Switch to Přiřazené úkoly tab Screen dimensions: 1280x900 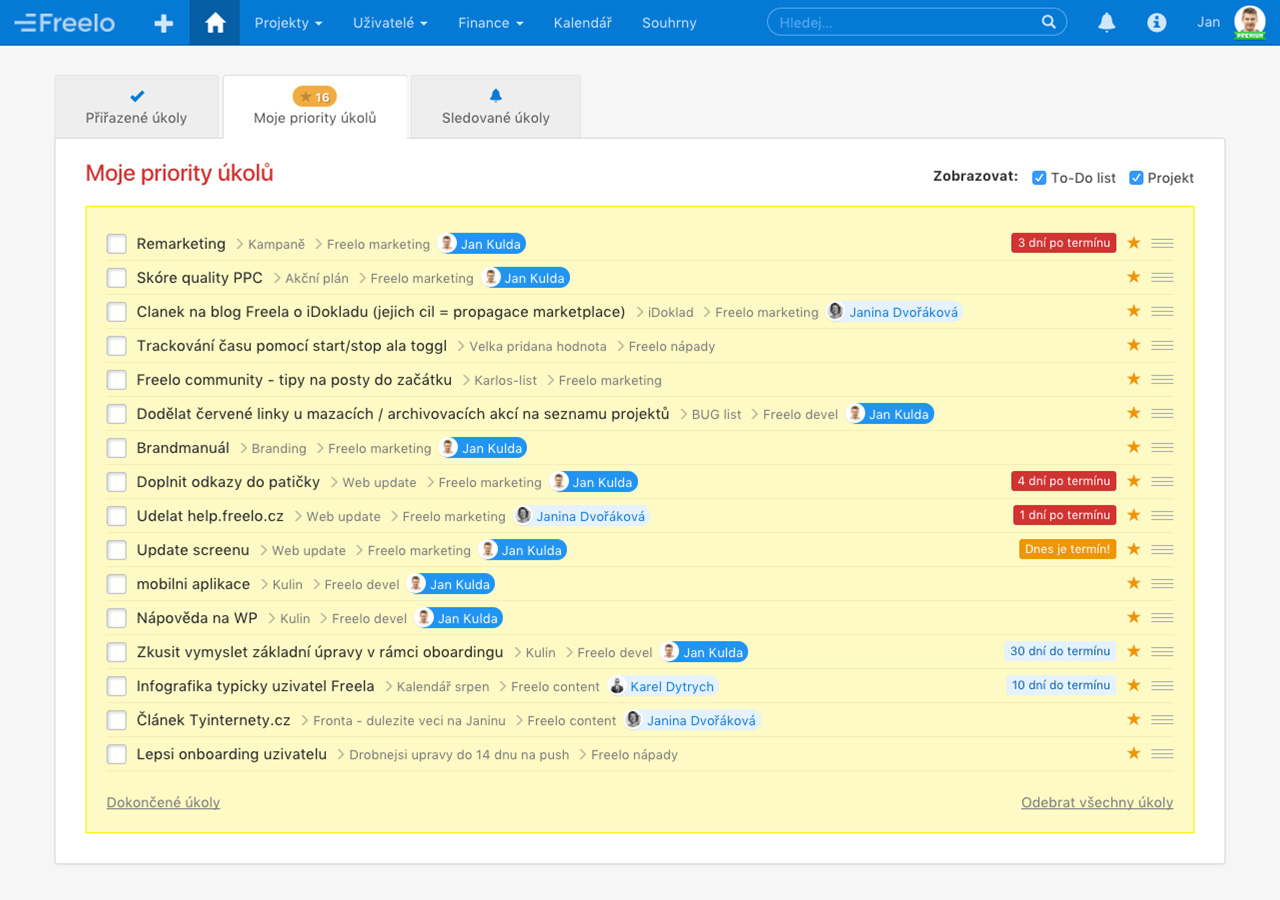coord(137,107)
